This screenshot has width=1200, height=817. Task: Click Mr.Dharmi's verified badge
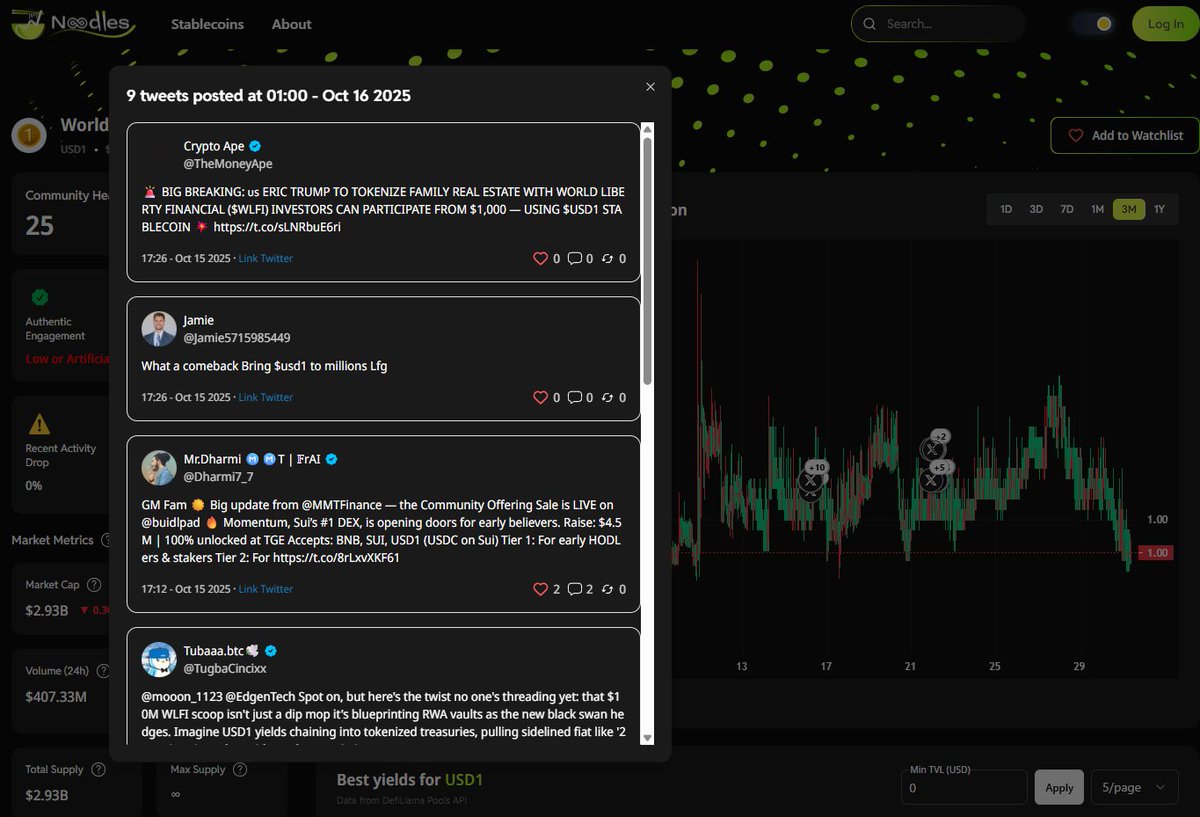coord(332,459)
